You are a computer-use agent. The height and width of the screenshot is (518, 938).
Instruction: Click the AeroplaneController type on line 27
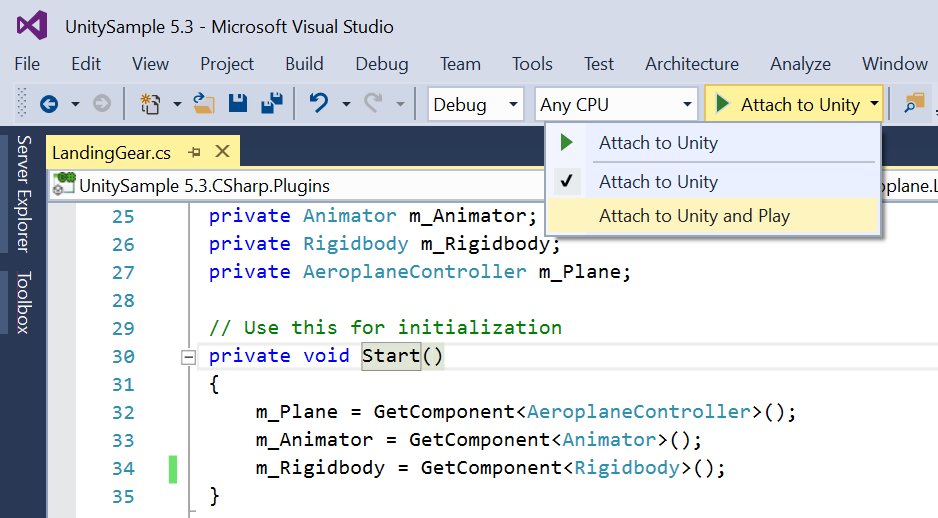click(415, 272)
